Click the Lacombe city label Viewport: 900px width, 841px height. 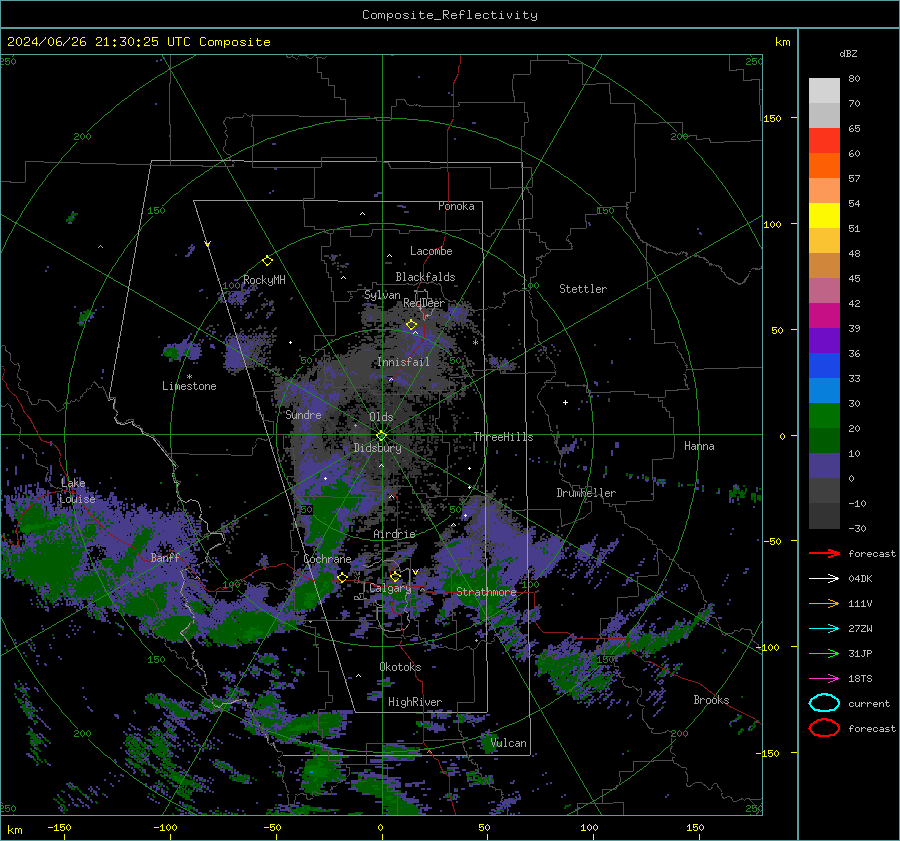(431, 251)
